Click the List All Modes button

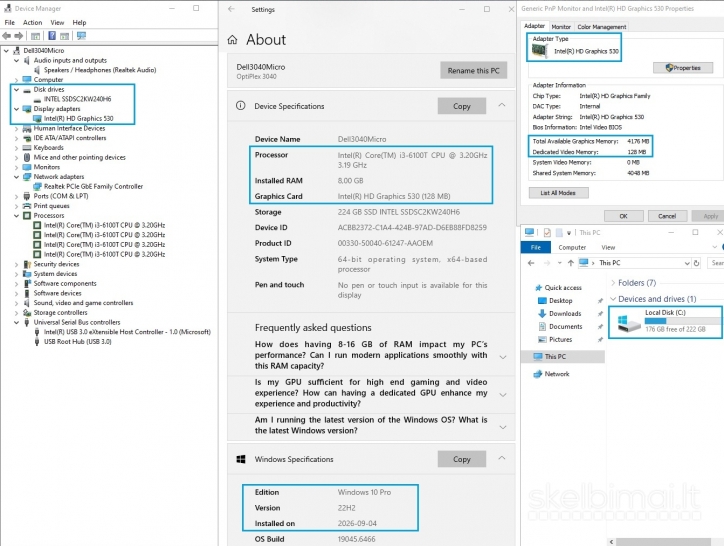point(558,193)
